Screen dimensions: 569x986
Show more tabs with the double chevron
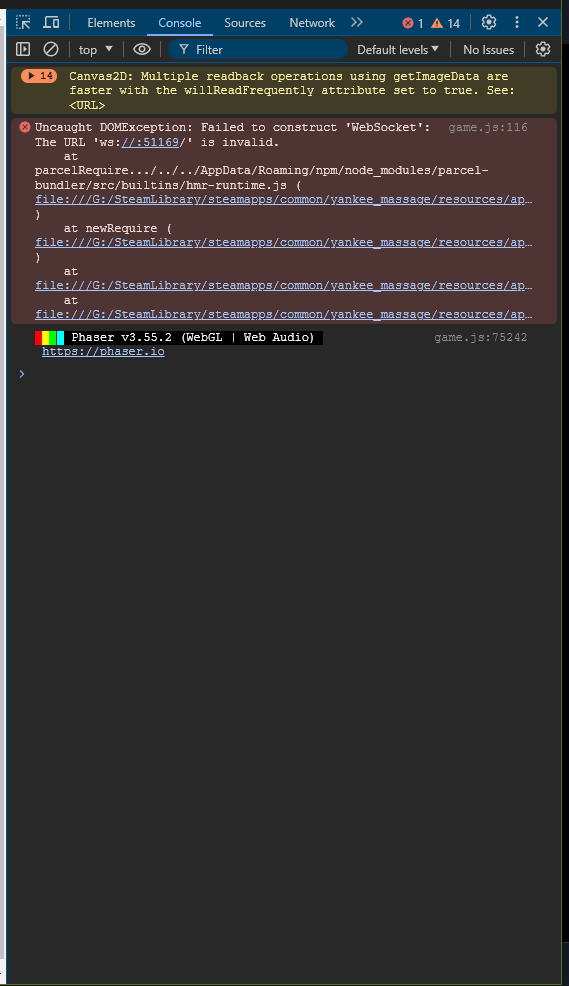coord(356,23)
